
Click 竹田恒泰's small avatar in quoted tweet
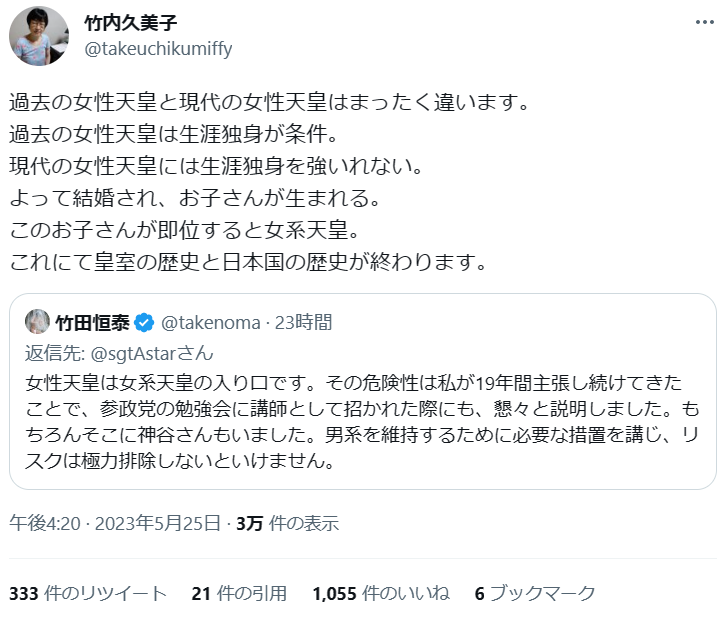(x=39, y=322)
